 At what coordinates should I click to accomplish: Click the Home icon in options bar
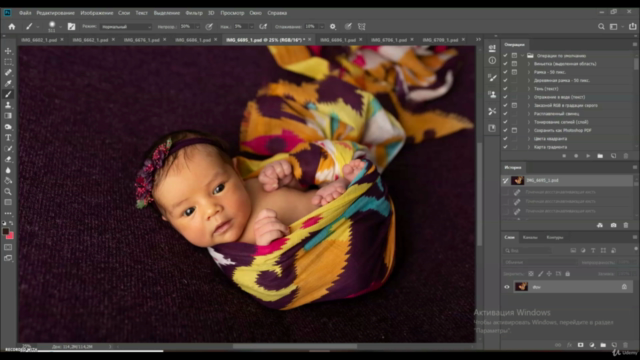[12, 27]
